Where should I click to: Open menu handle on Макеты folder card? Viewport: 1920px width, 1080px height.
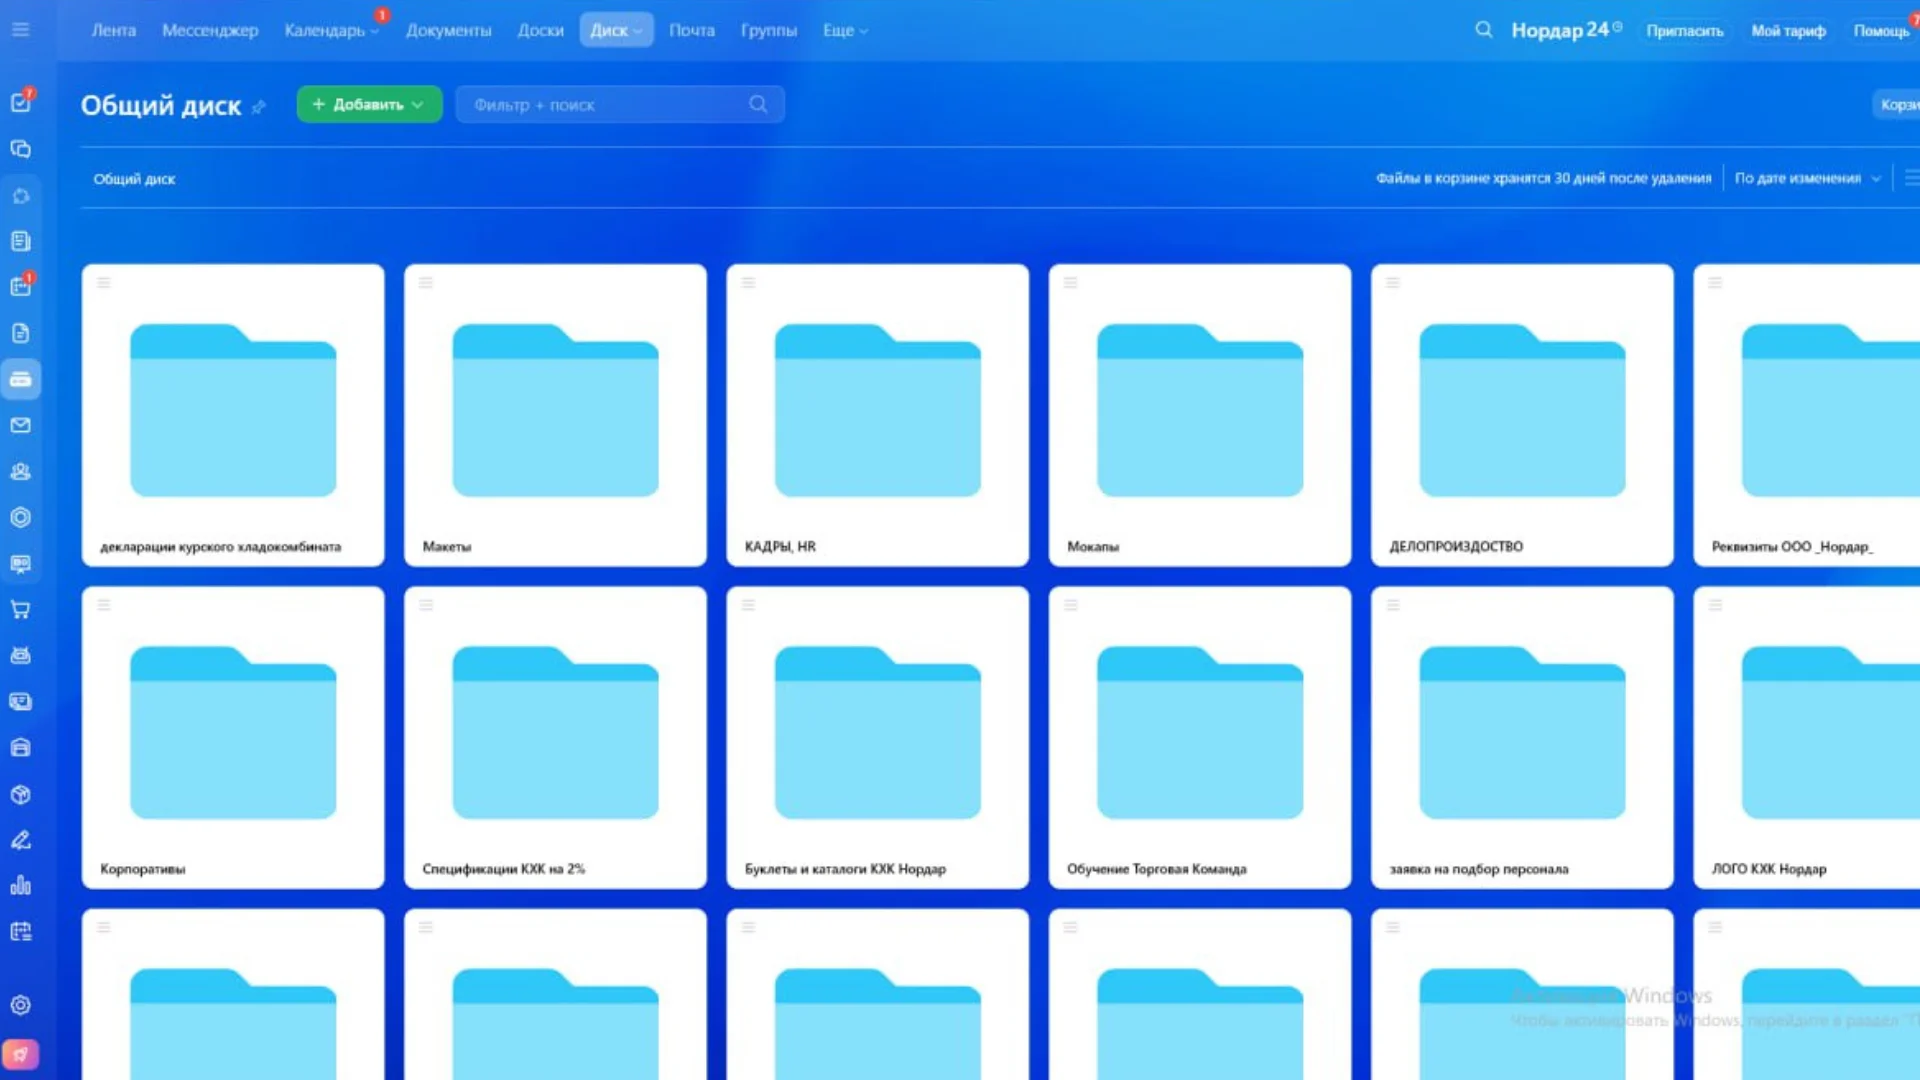[x=426, y=283]
